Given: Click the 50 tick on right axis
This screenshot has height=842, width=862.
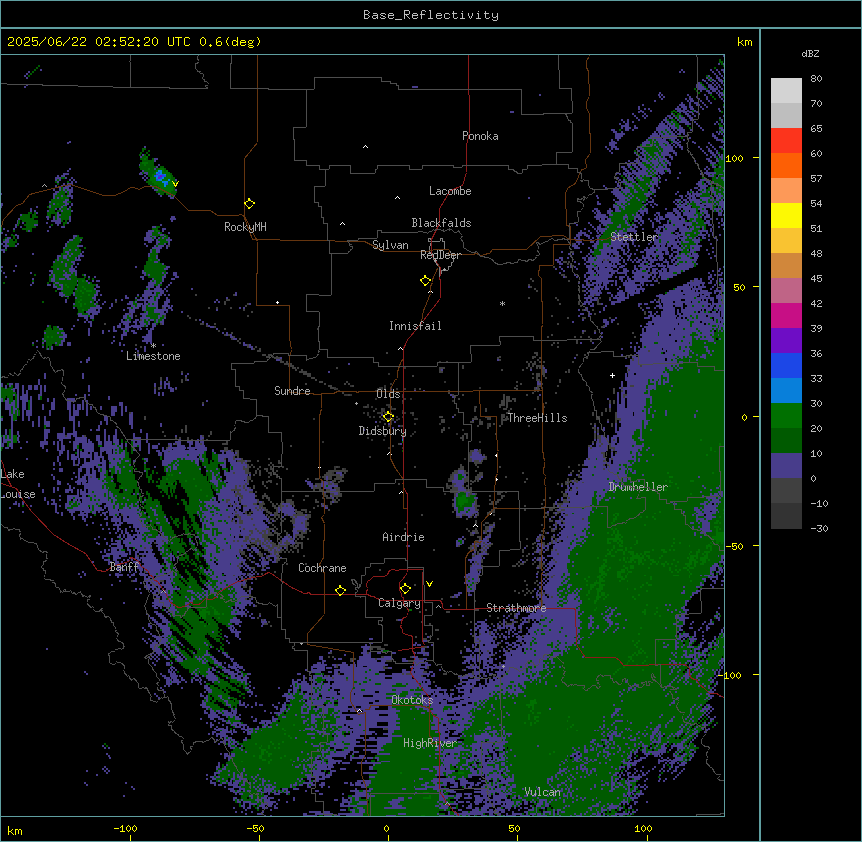Looking at the screenshot, I should (739, 287).
